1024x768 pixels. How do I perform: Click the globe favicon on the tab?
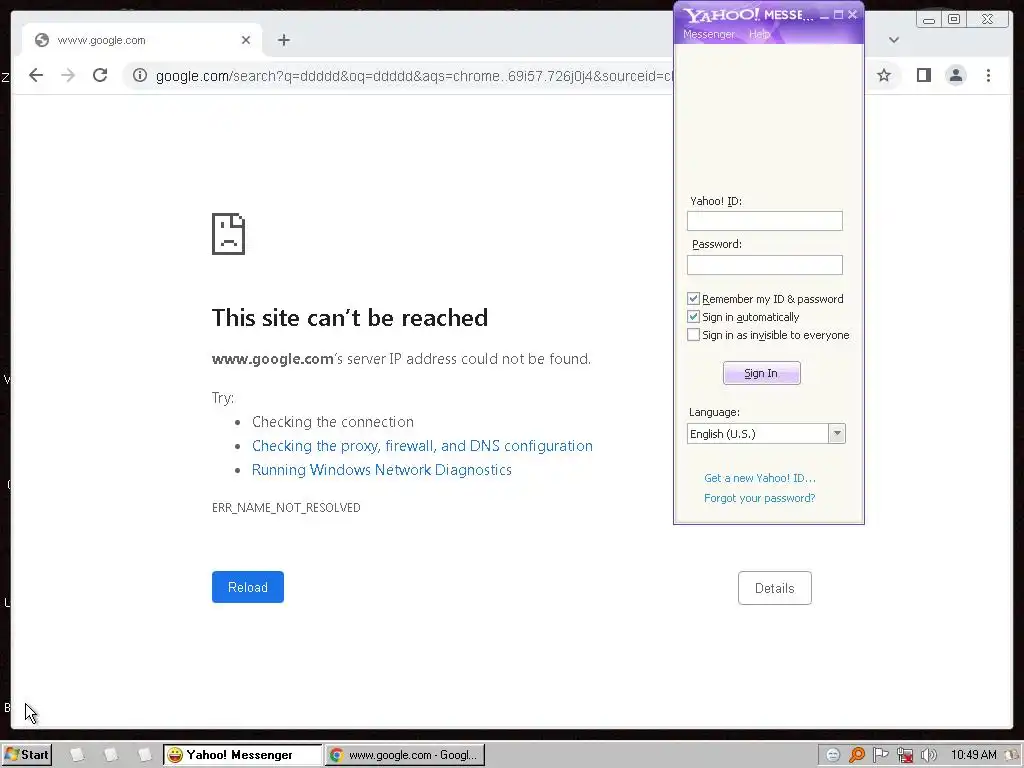[42, 40]
